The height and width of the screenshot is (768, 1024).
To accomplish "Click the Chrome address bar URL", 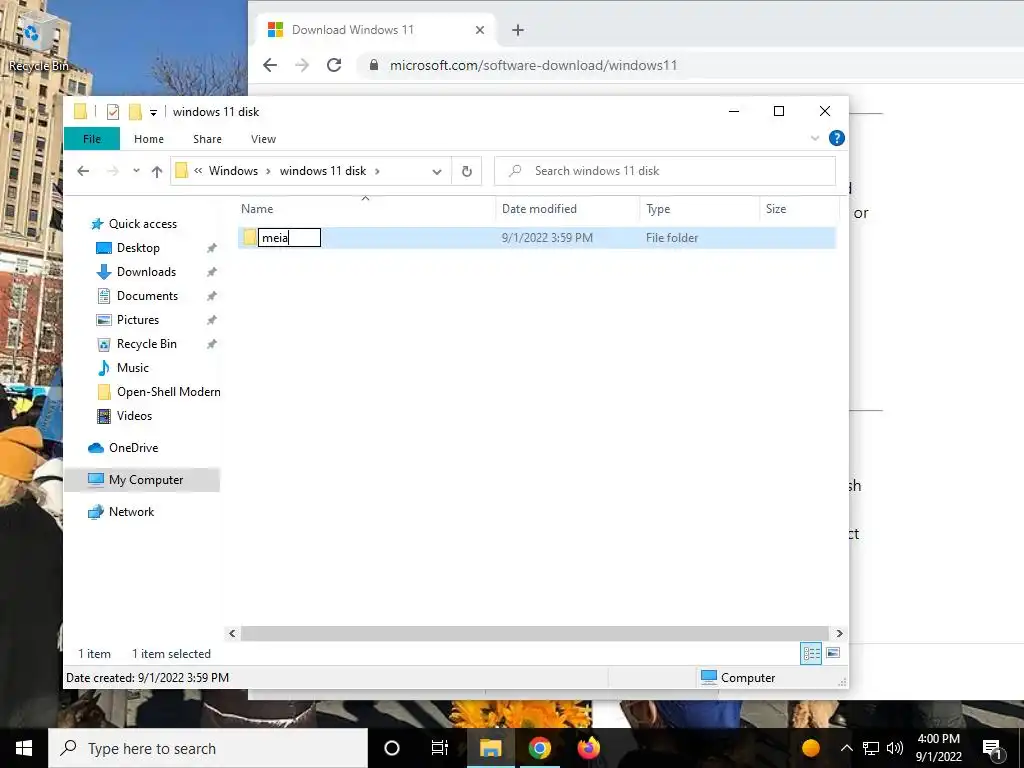I will pyautogui.click(x=533, y=65).
